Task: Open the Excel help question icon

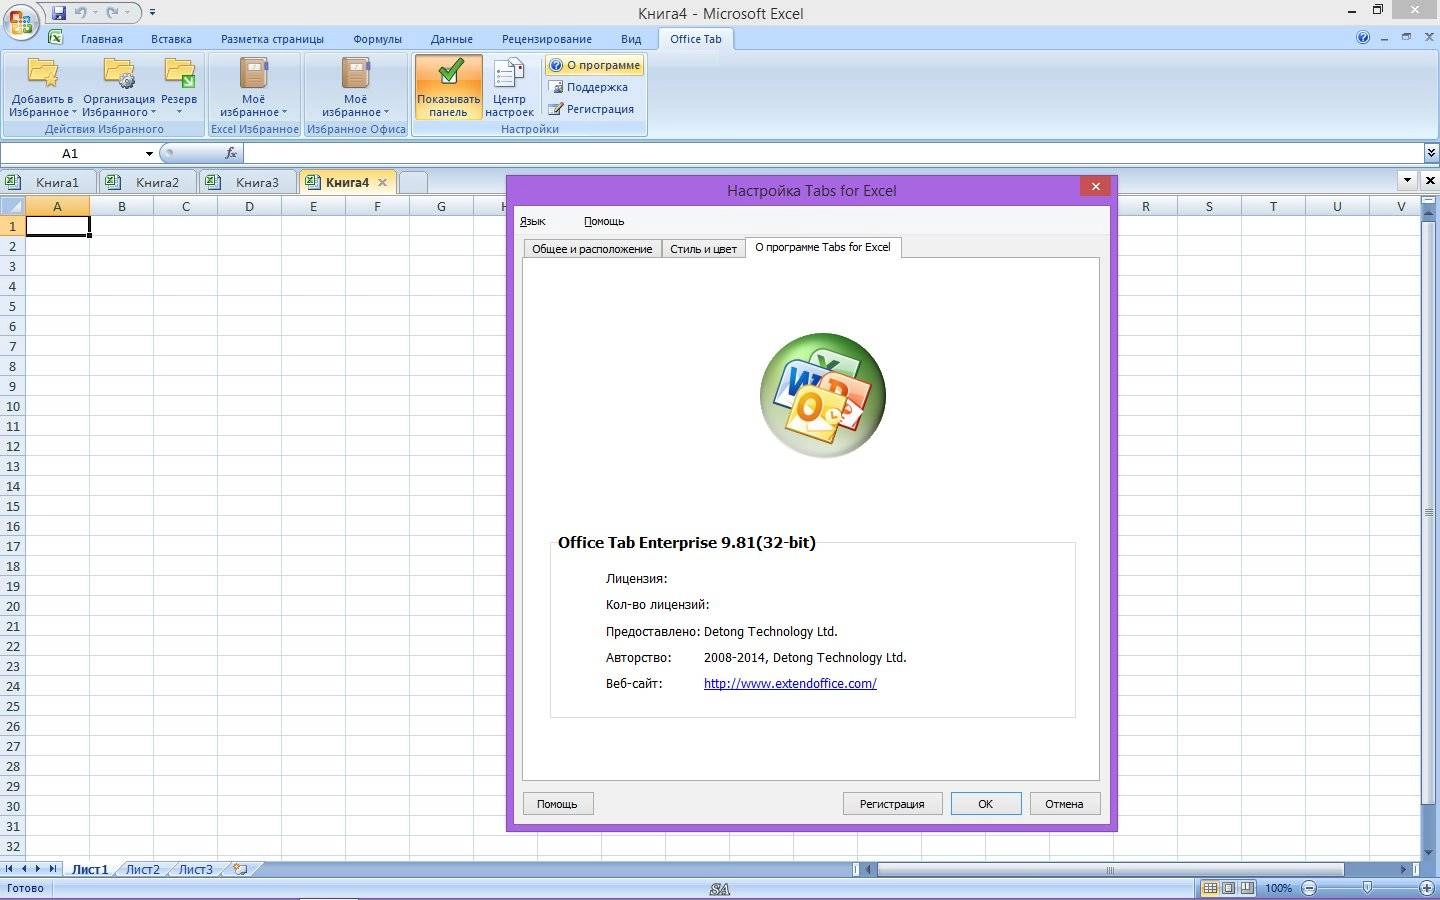Action: [1363, 38]
